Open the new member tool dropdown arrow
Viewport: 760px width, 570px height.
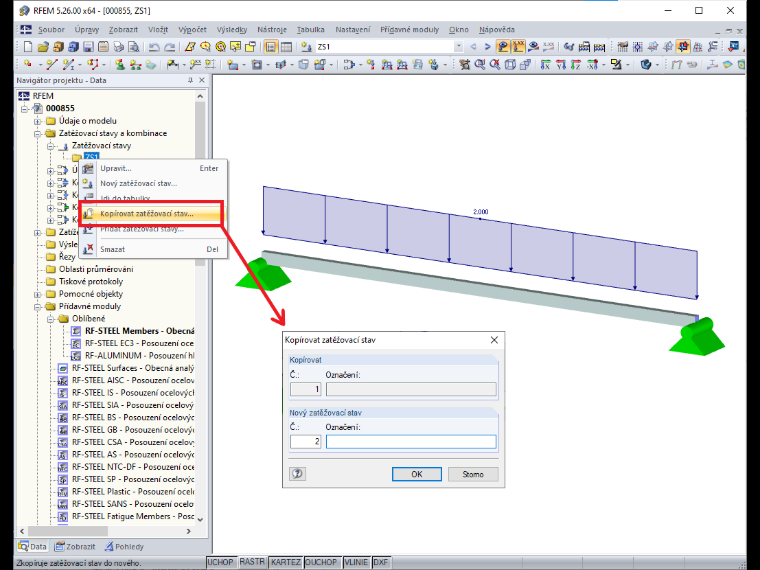coord(78,64)
